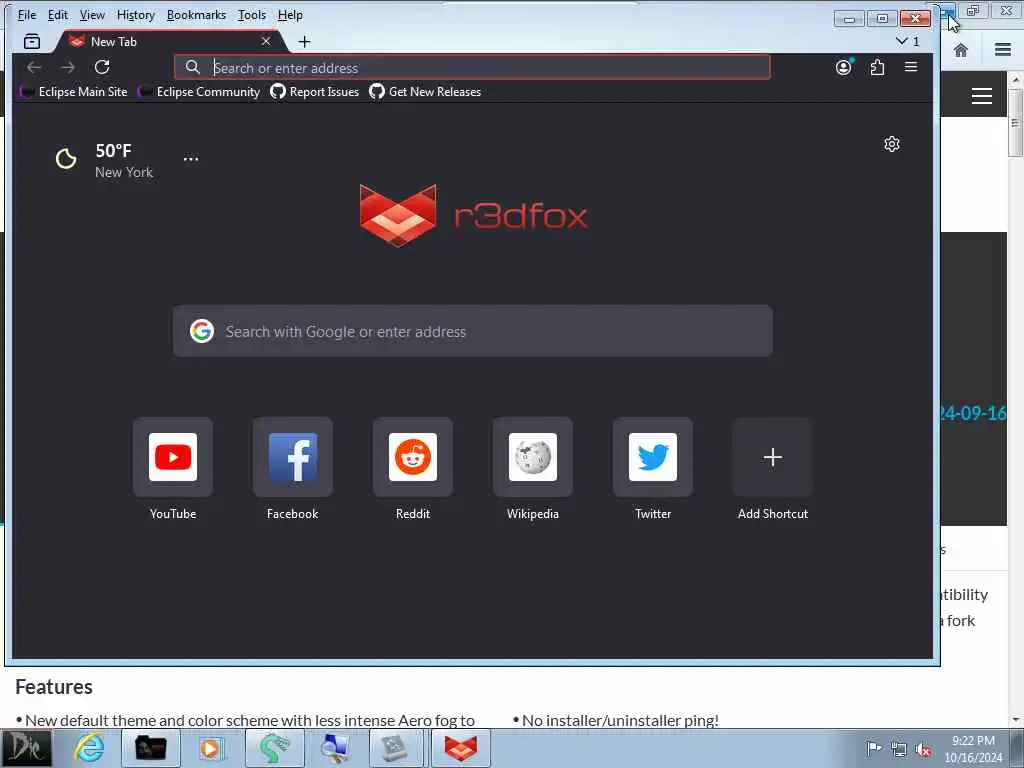Launch Internet Explorer from taskbar
Image resolution: width=1024 pixels, height=768 pixels.
pyautogui.click(x=89, y=748)
